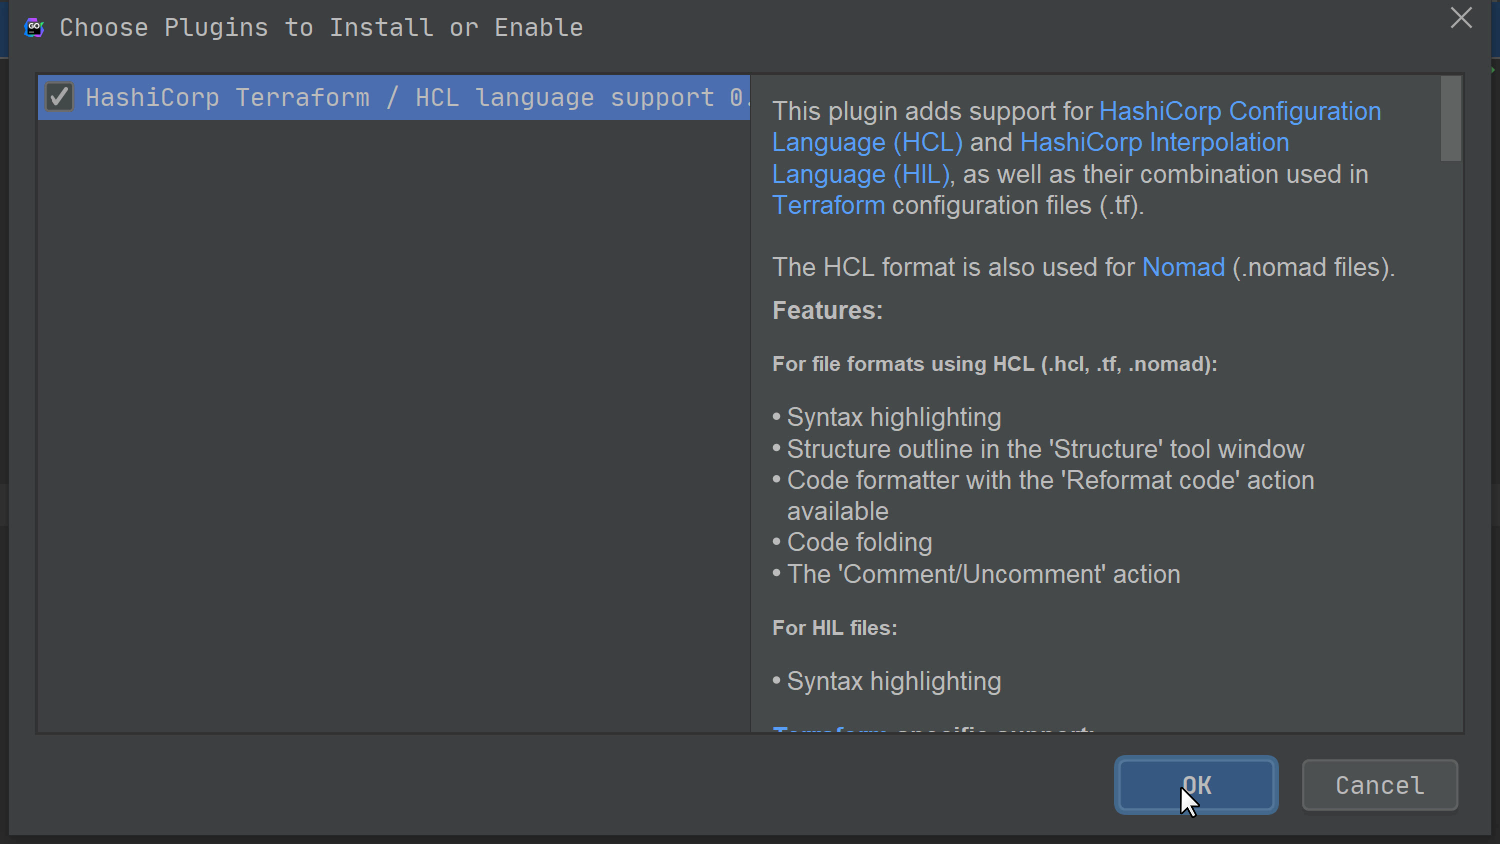Screen dimensions: 1500x844
Task: Select the HashiCorp Terraform / HCL language support row
Action: (x=400, y=97)
